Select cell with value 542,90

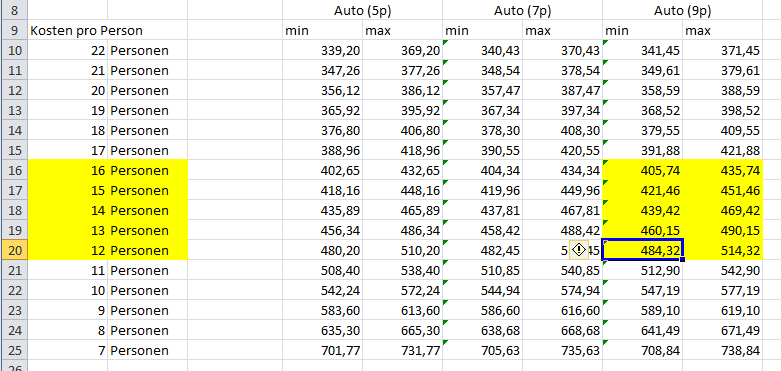(x=722, y=270)
